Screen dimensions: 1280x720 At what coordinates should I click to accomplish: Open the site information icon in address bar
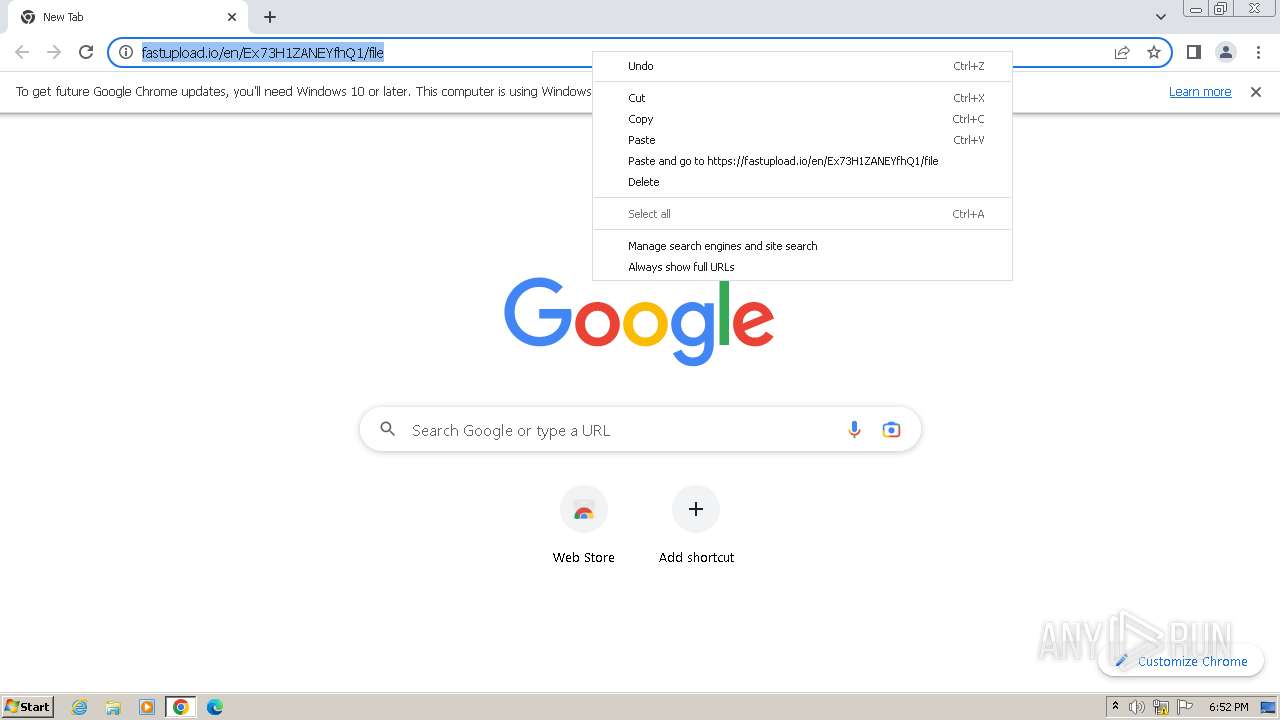pos(126,52)
